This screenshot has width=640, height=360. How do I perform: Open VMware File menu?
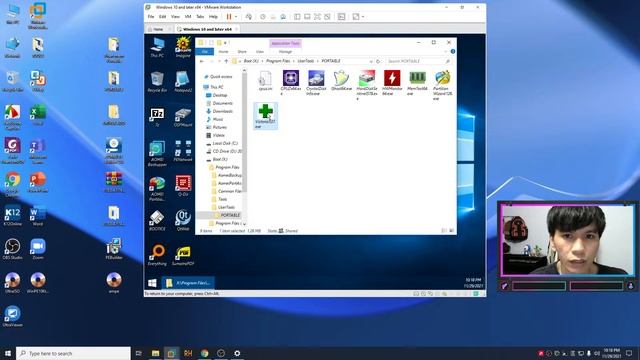[x=151, y=17]
